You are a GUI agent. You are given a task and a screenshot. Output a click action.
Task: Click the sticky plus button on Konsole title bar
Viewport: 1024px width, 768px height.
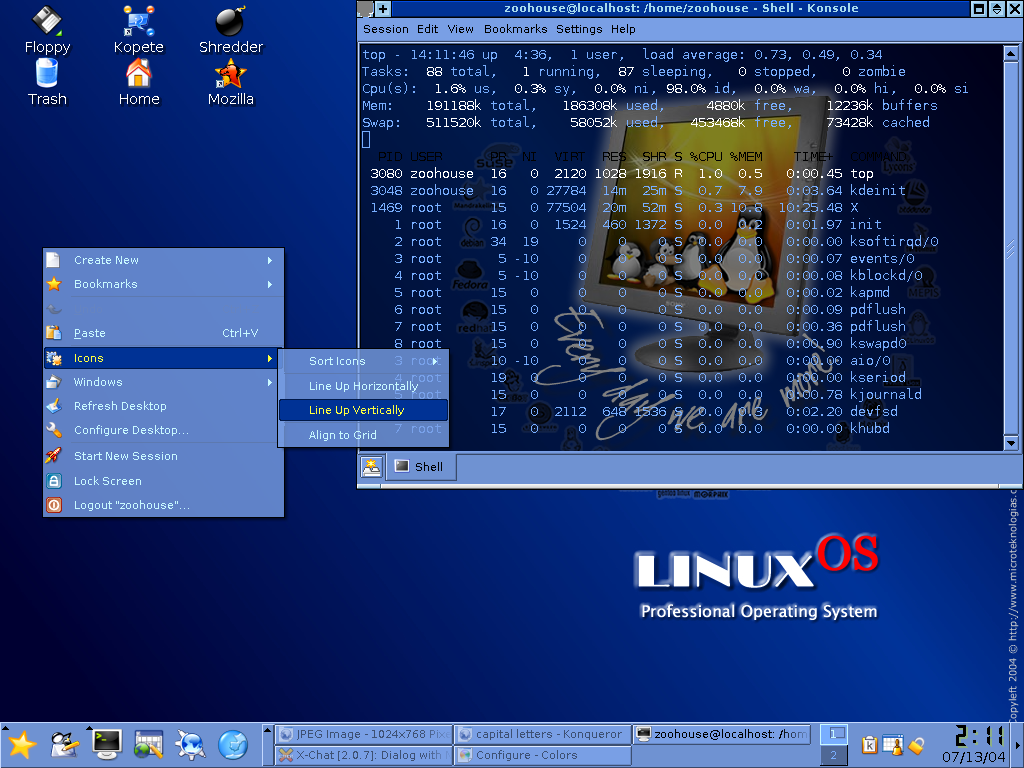click(x=383, y=8)
